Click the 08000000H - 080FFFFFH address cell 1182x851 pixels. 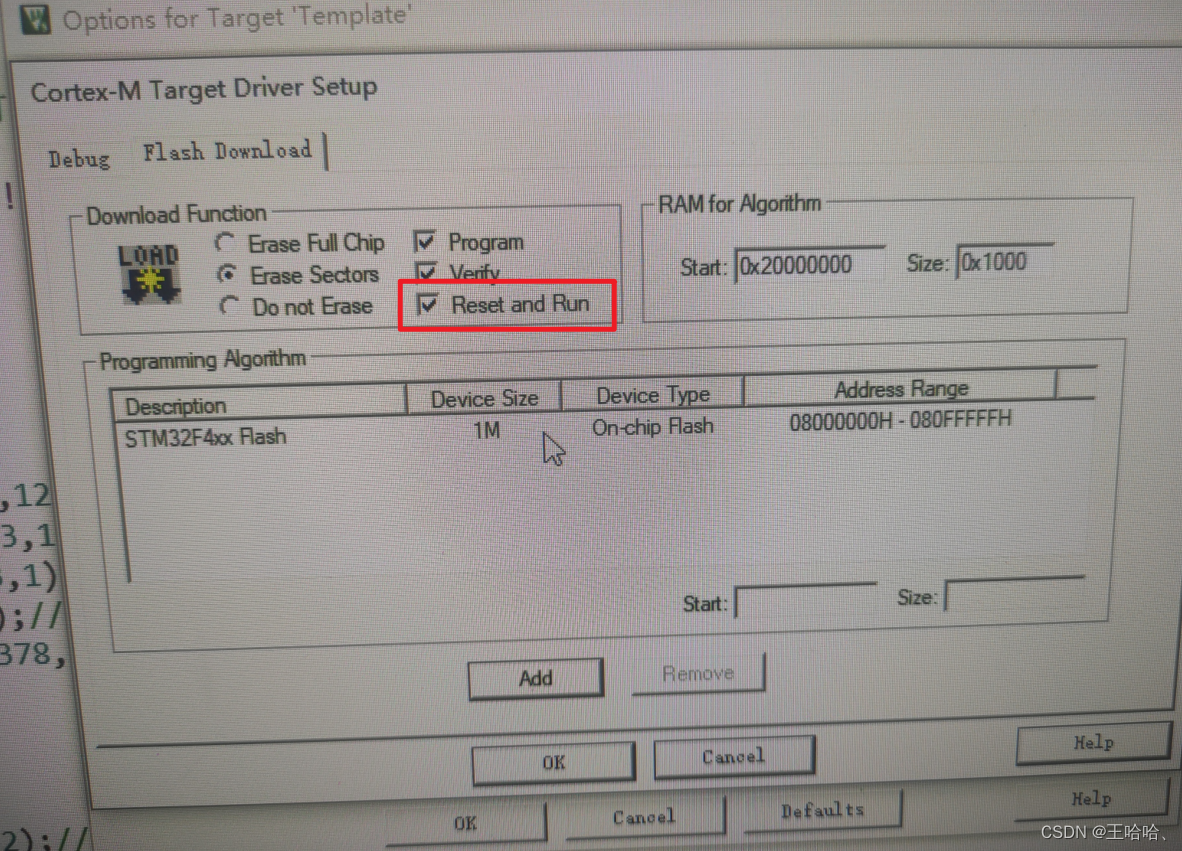(x=900, y=420)
